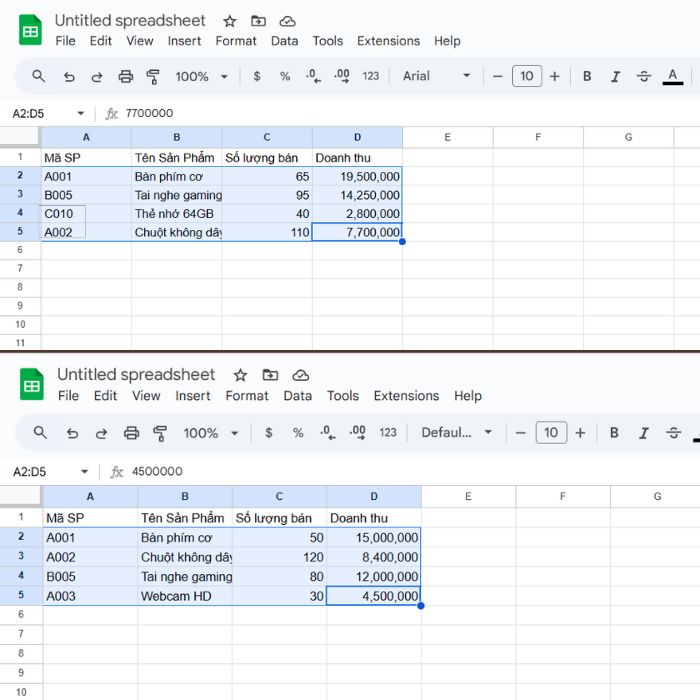
Task: Open the Insert menu in the top spreadsheet
Action: (x=184, y=41)
